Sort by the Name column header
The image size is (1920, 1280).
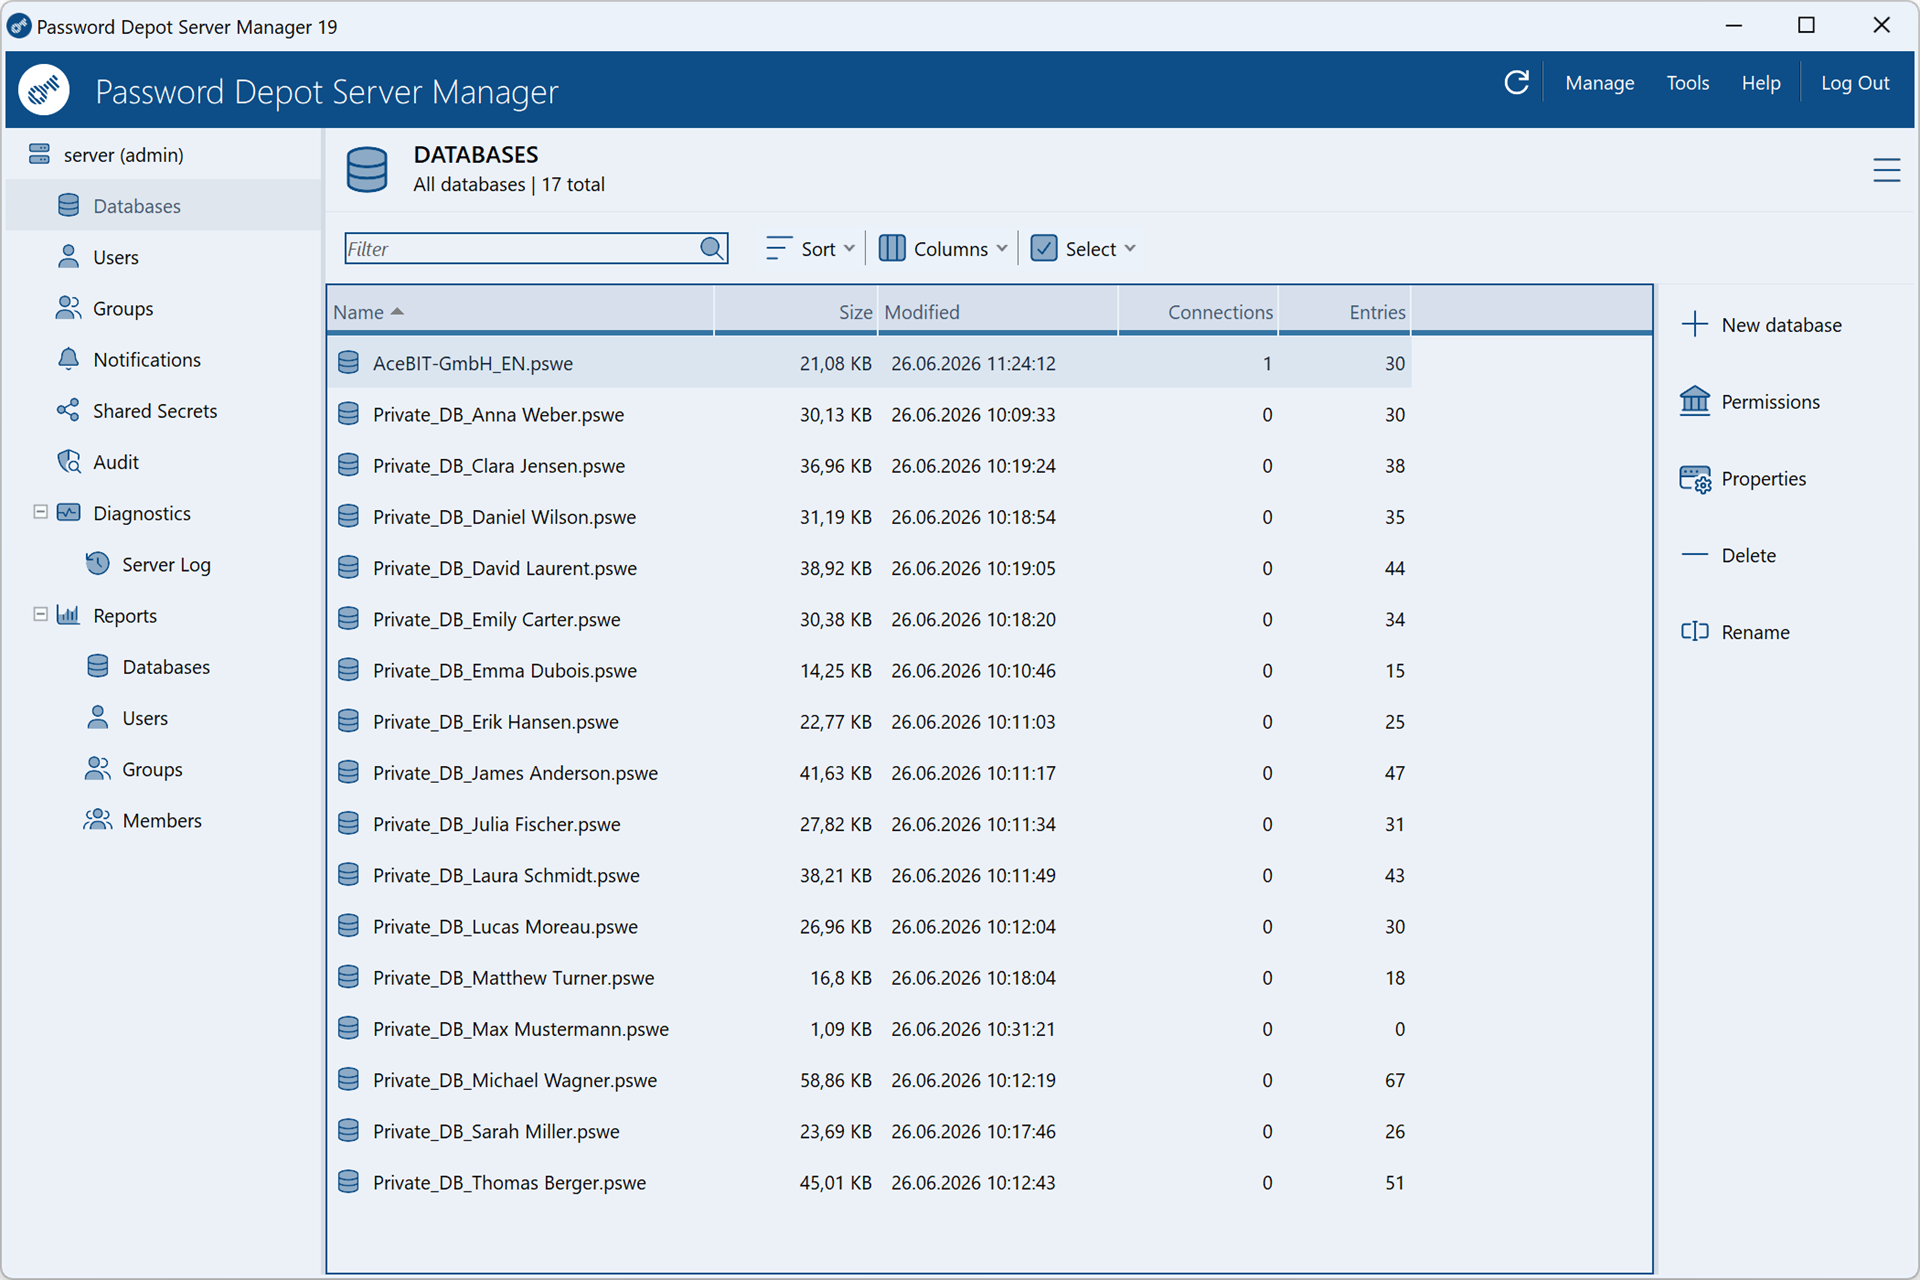(x=521, y=312)
